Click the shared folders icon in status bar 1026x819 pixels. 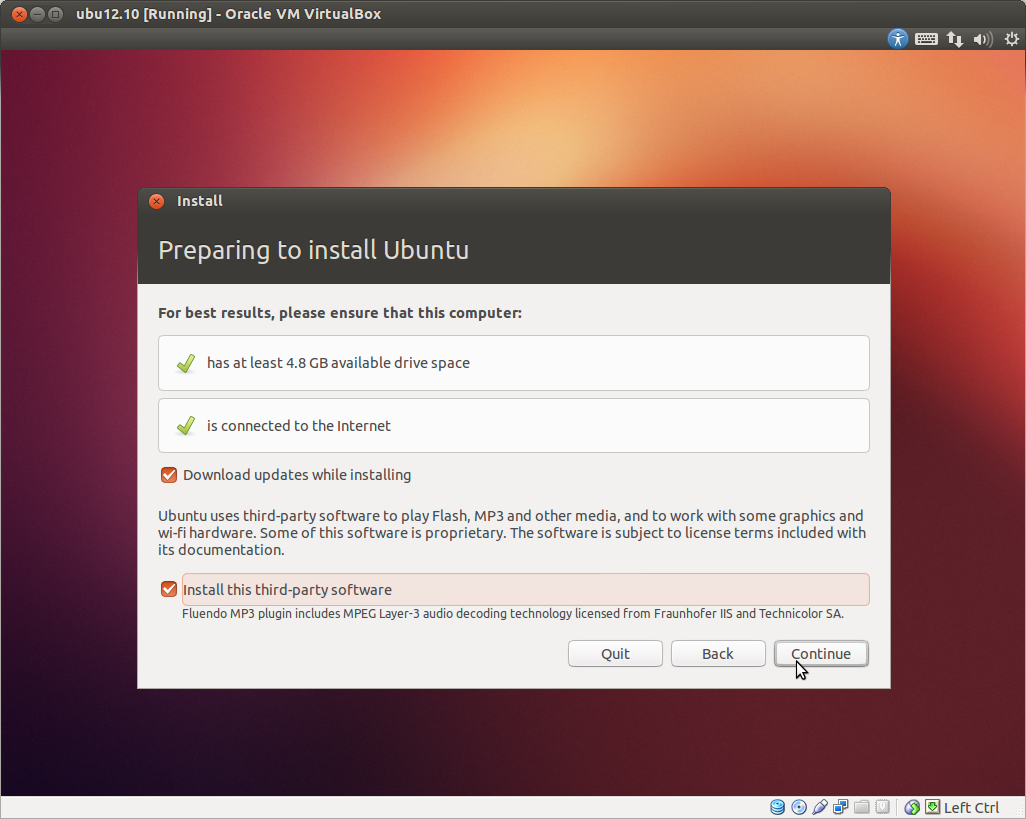(x=862, y=807)
